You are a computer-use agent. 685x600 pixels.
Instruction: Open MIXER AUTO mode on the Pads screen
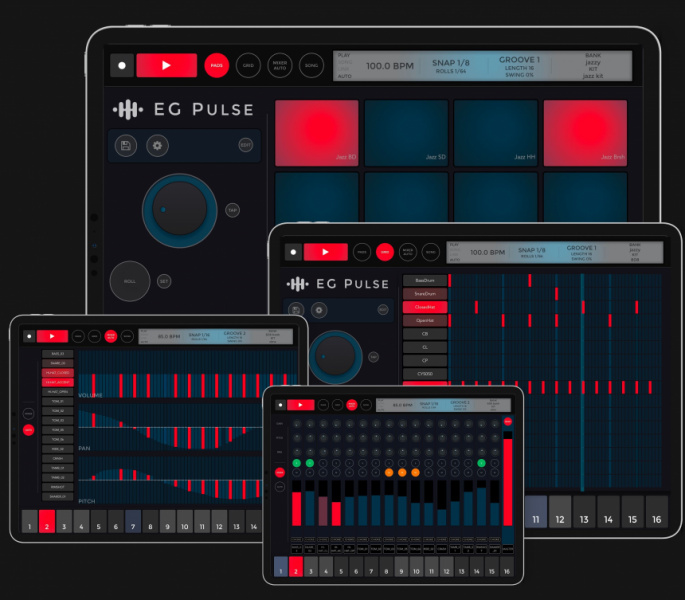pos(280,66)
